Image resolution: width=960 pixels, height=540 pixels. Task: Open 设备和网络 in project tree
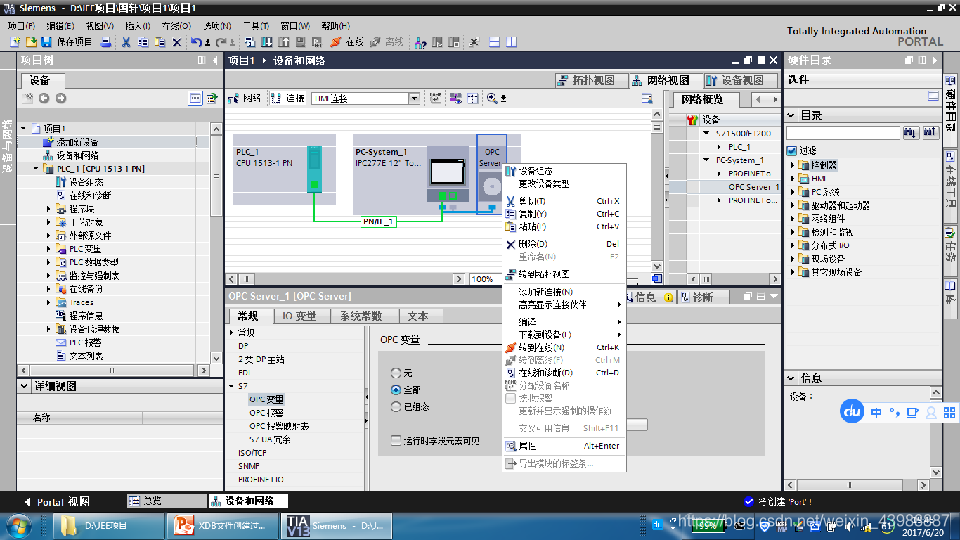coord(77,156)
